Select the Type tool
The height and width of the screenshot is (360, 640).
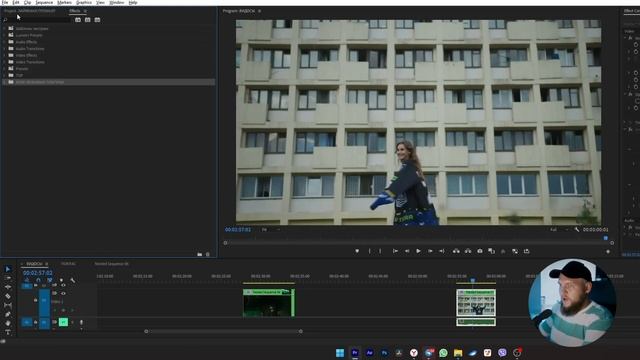8,332
